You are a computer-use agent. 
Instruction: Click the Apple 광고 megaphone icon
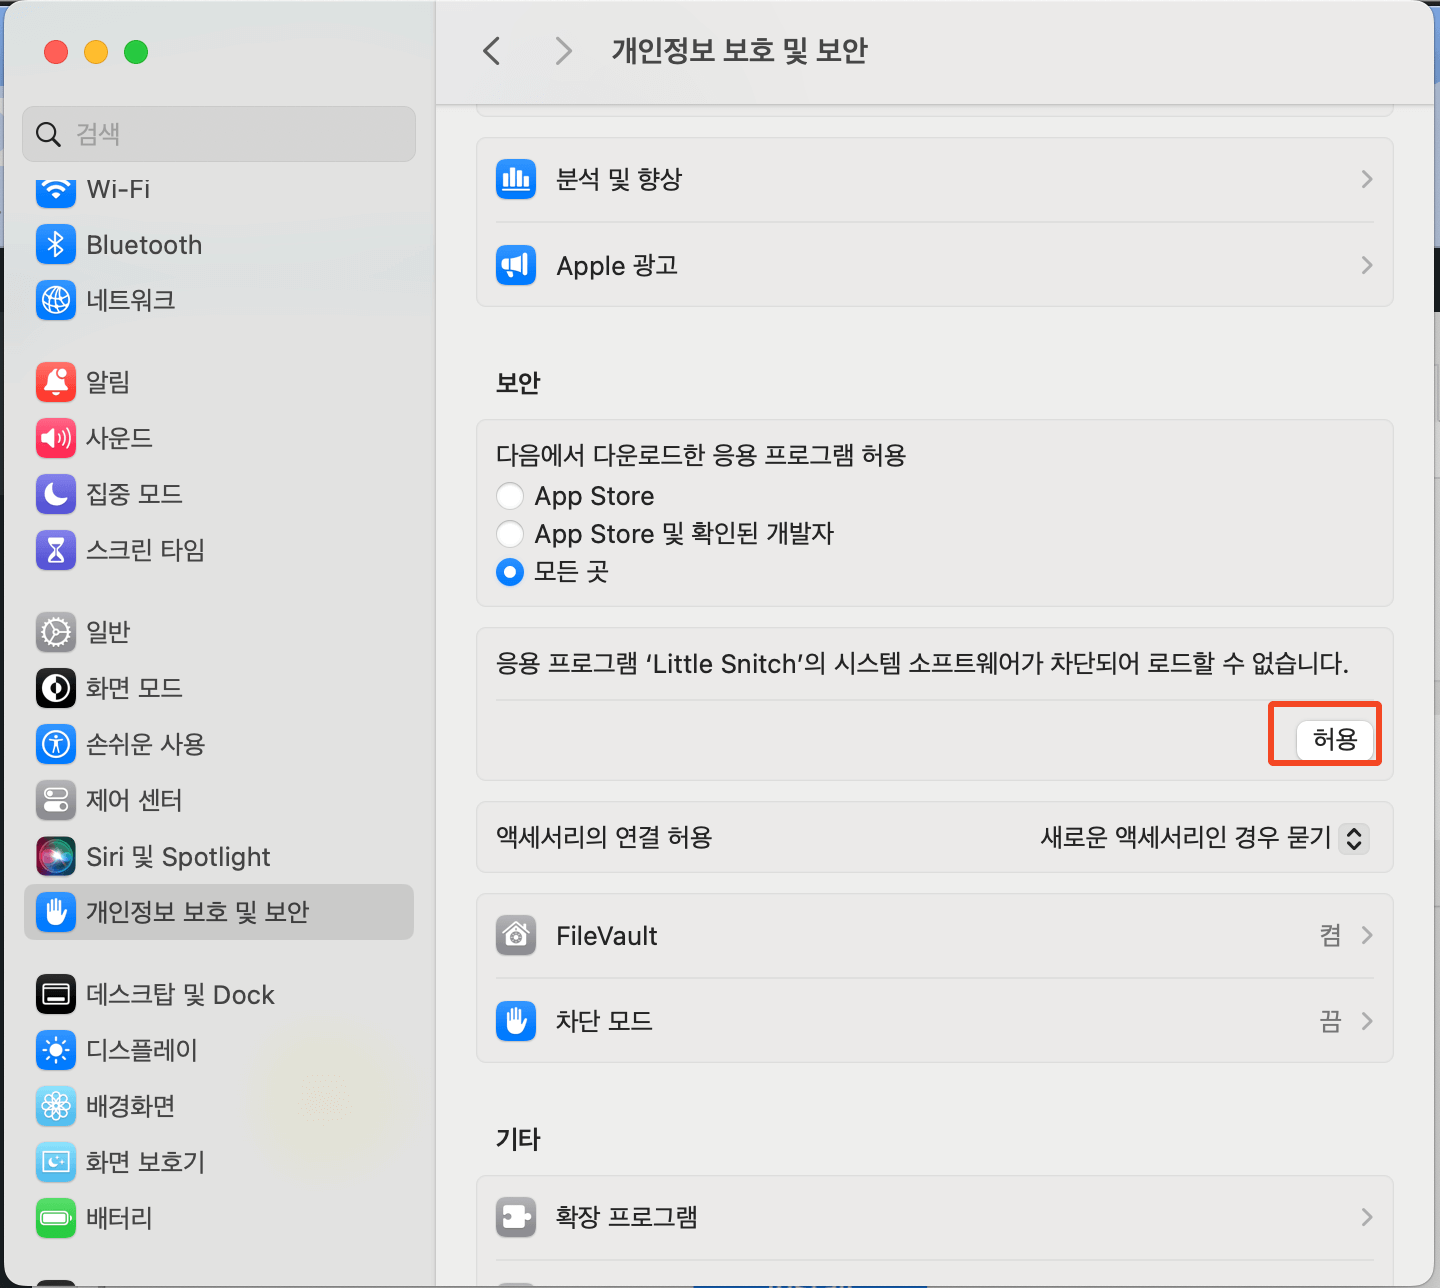tap(516, 265)
